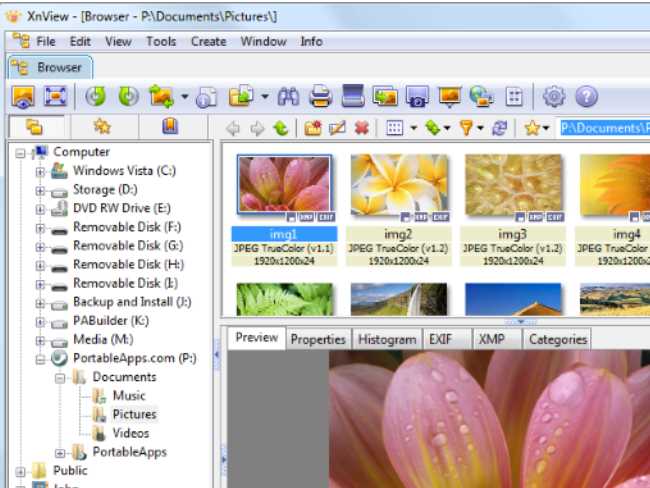Viewport: 650px width, 488px height.
Task: Click the screen capture camera icon
Action: click(x=417, y=97)
